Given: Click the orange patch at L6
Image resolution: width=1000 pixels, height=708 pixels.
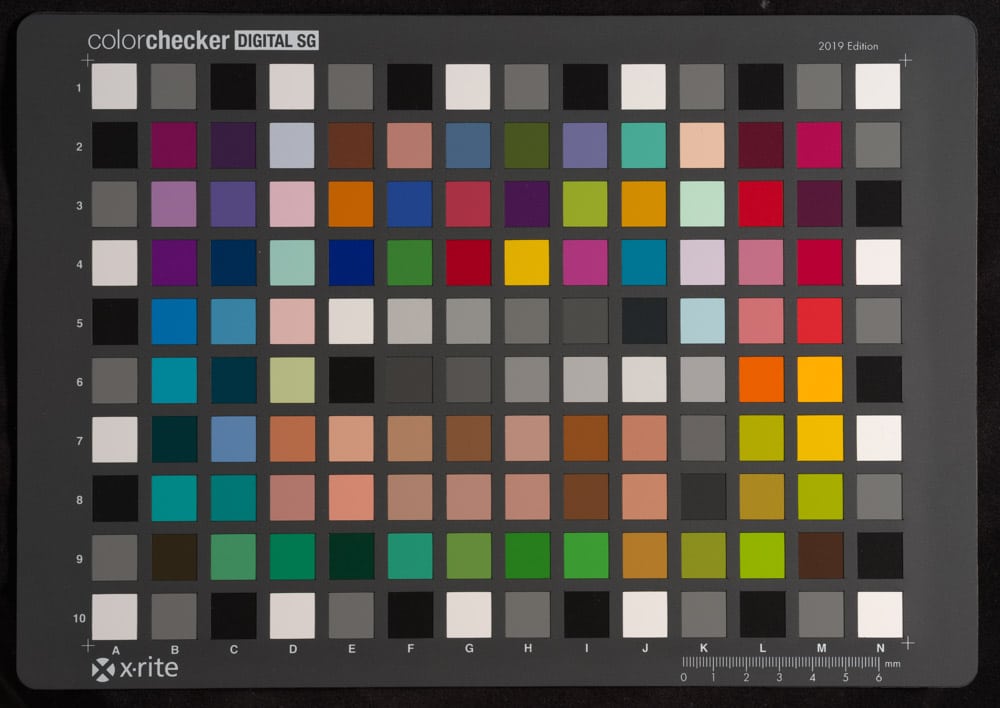Looking at the screenshot, I should pyautogui.click(x=761, y=380).
